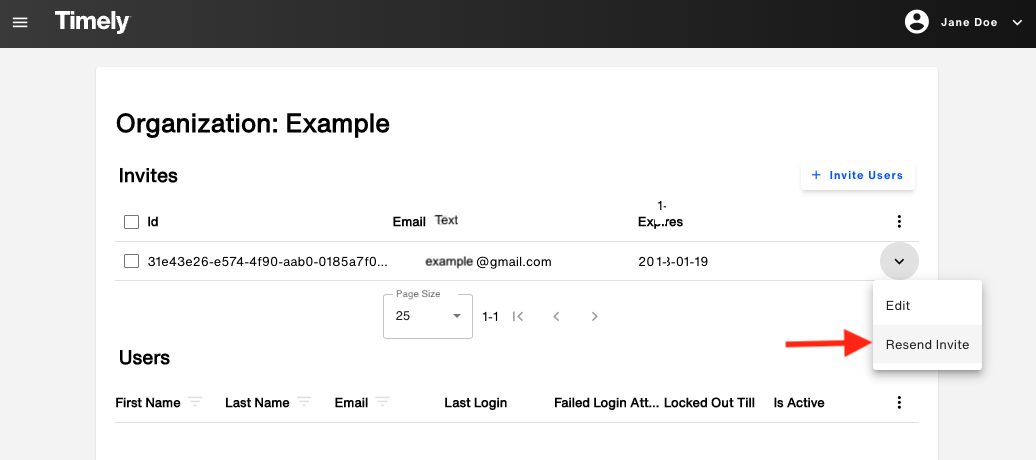Filter Users by Last Name
Viewport: 1036px width, 460px height.
click(304, 402)
